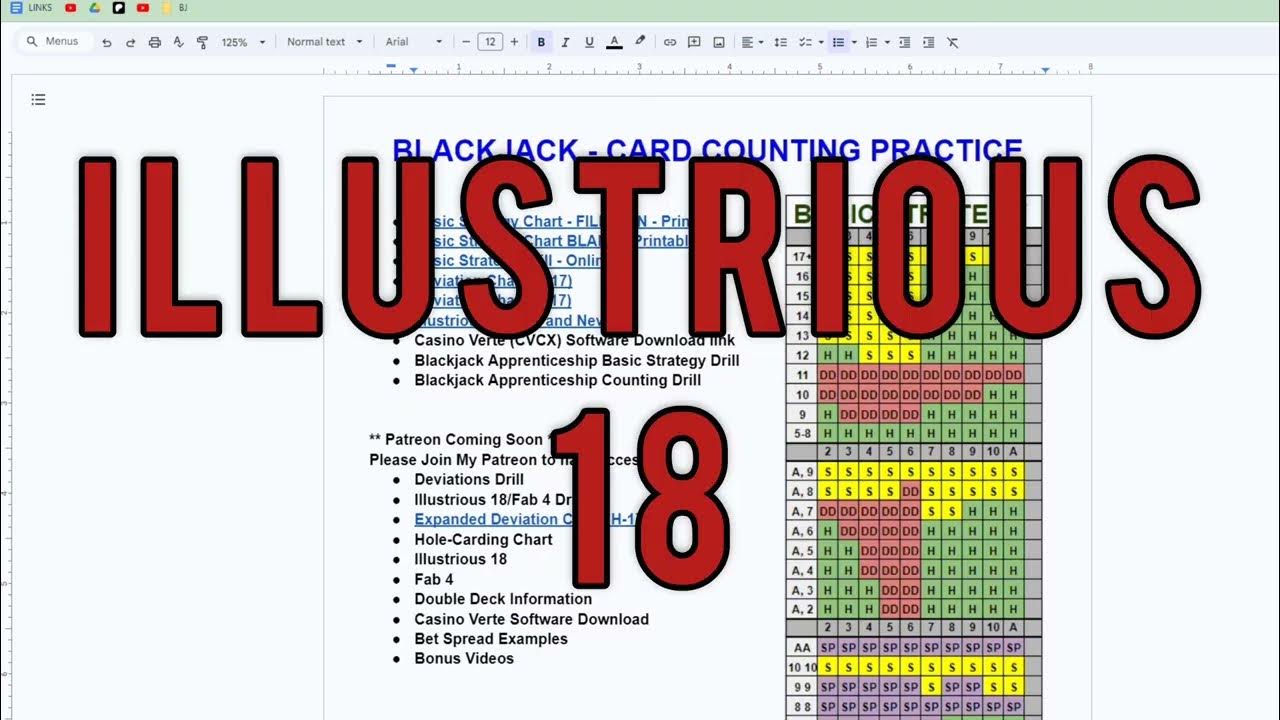
Task: Toggle the bulleted list
Action: click(x=838, y=42)
